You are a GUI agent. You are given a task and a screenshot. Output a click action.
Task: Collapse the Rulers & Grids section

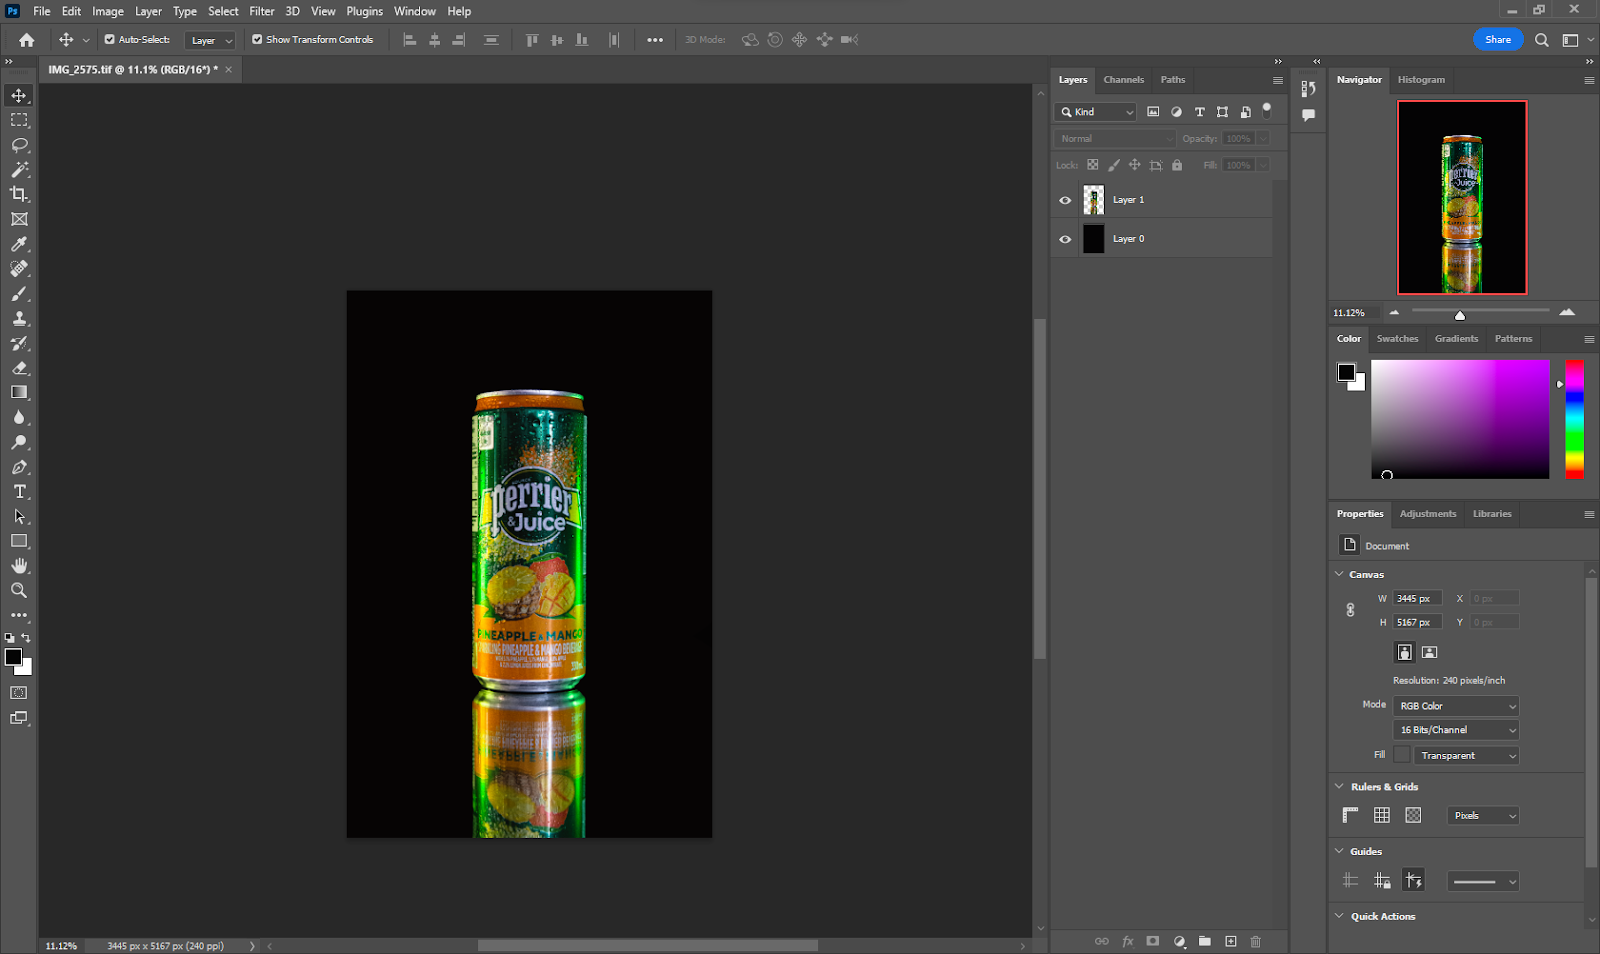coord(1340,786)
